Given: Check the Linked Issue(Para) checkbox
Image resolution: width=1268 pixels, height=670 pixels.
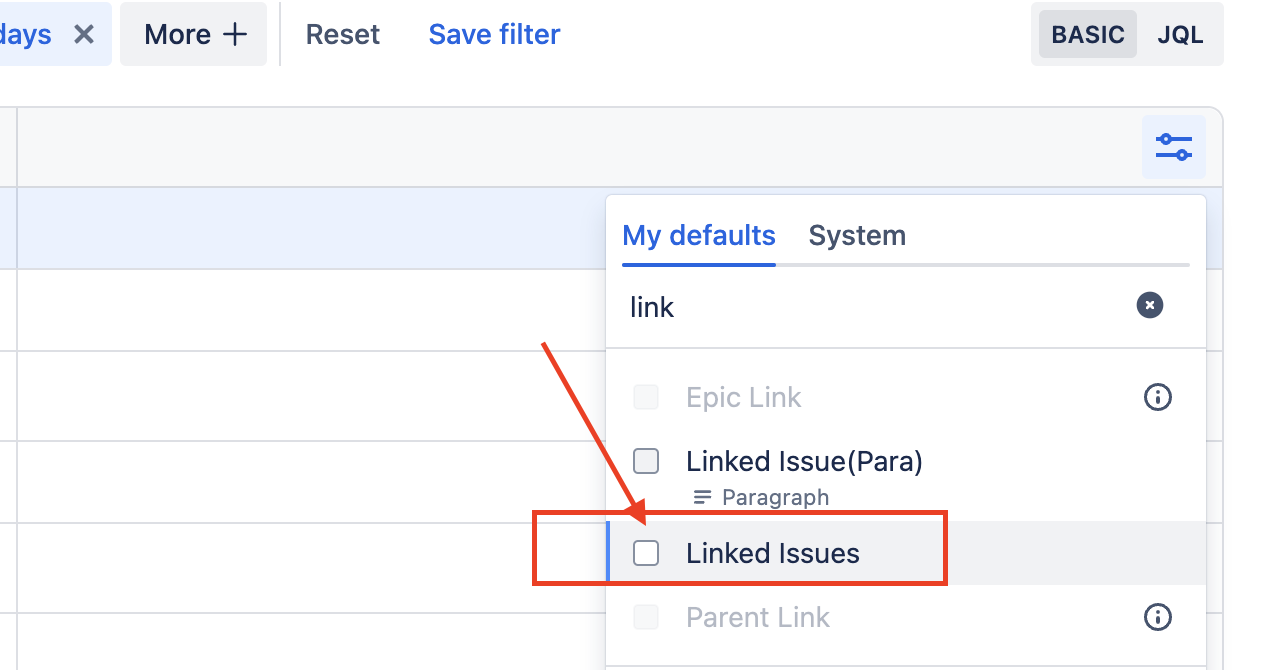Looking at the screenshot, I should (646, 461).
